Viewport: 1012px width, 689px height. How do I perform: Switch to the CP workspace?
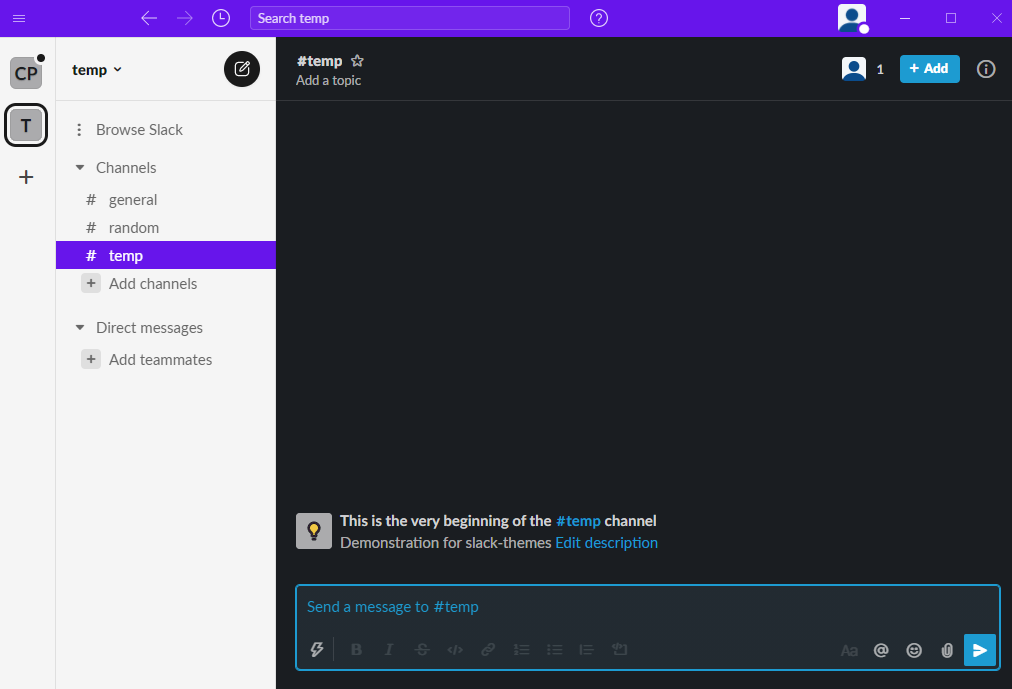[26, 73]
